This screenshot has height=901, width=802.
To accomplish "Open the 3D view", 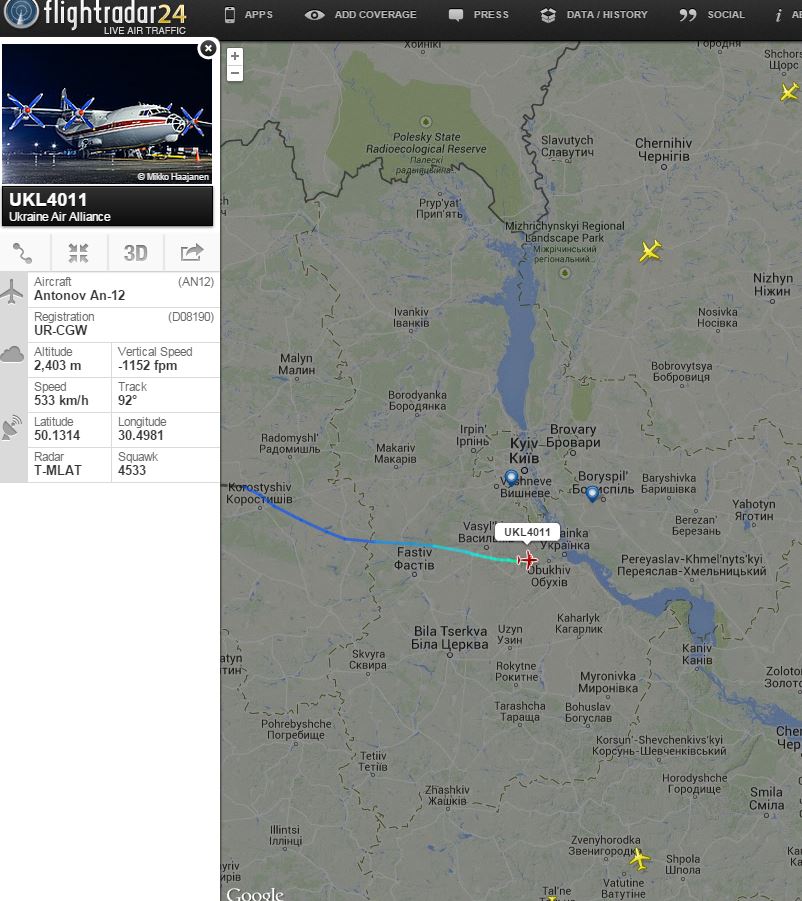I will (136, 253).
